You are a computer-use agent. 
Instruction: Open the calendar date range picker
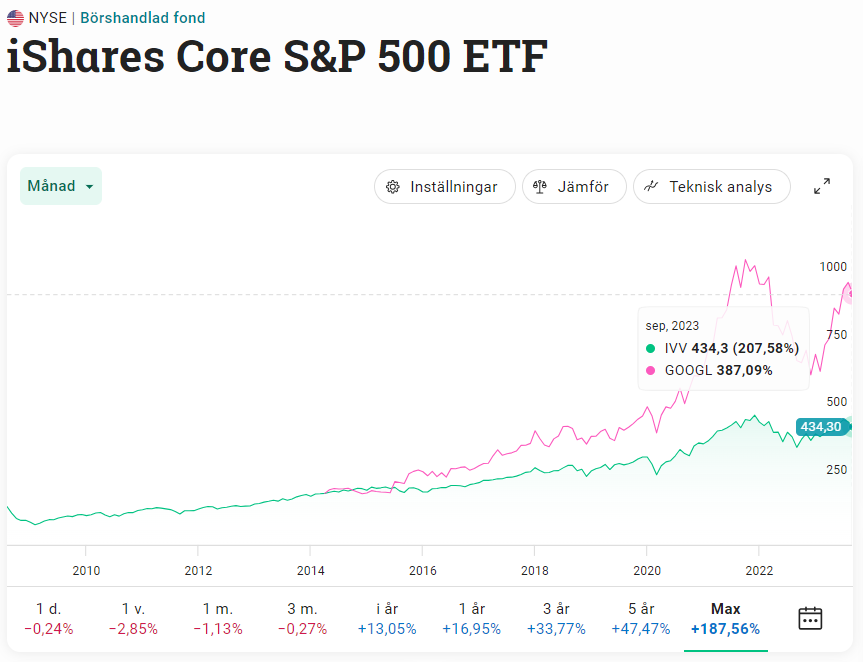pyautogui.click(x=810, y=618)
